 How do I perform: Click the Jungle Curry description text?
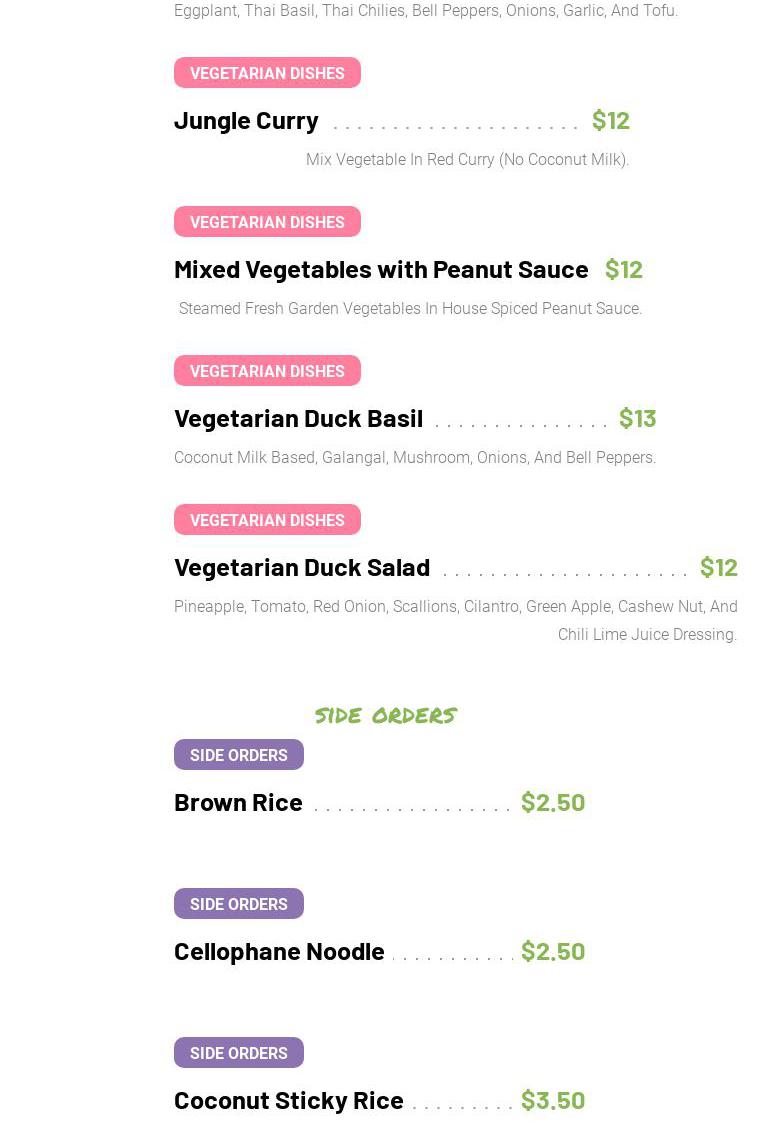[467, 160]
